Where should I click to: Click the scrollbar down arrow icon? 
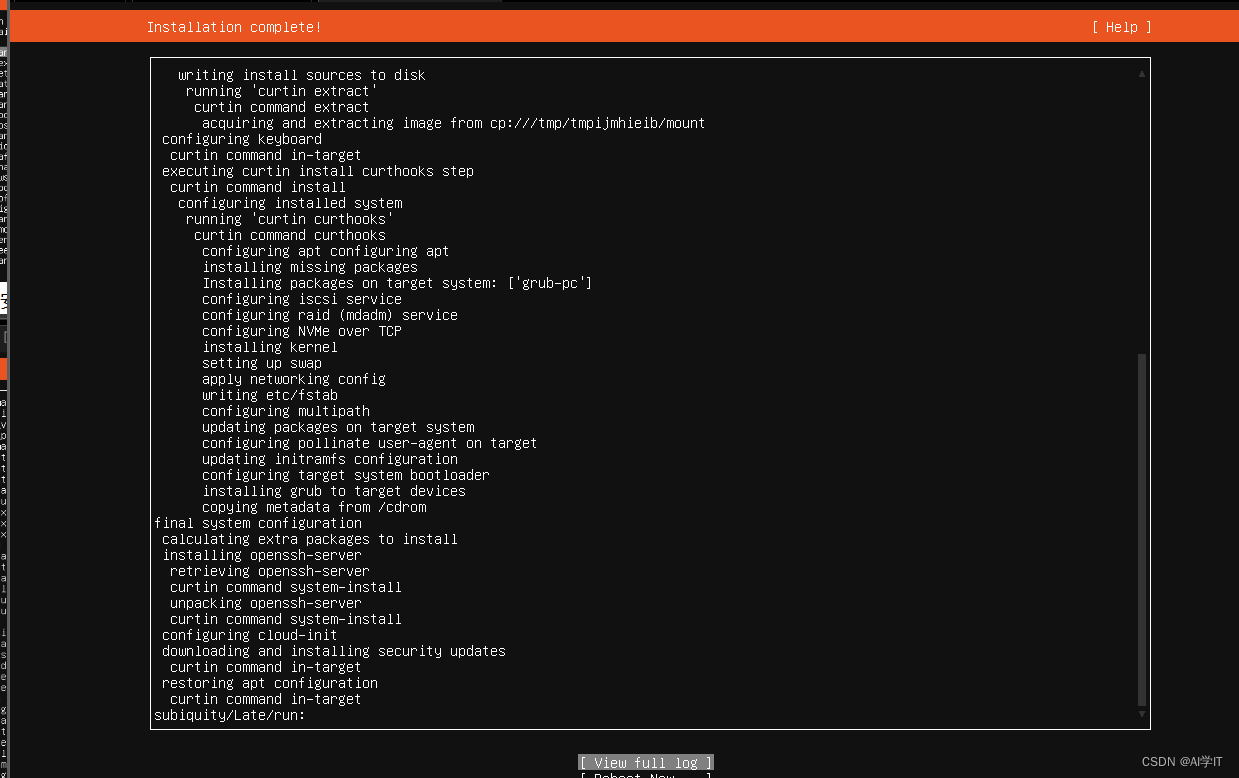[x=1139, y=713]
